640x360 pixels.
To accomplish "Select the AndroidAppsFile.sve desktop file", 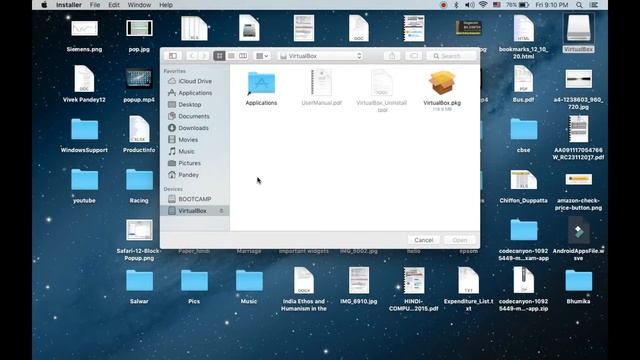I will click(x=578, y=239).
